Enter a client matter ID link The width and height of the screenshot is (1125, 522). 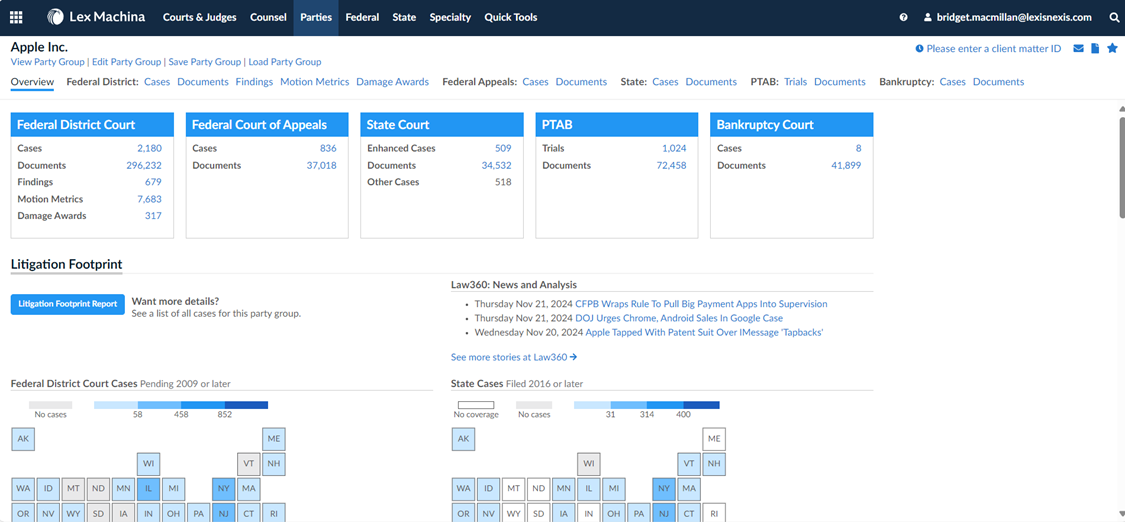point(988,49)
